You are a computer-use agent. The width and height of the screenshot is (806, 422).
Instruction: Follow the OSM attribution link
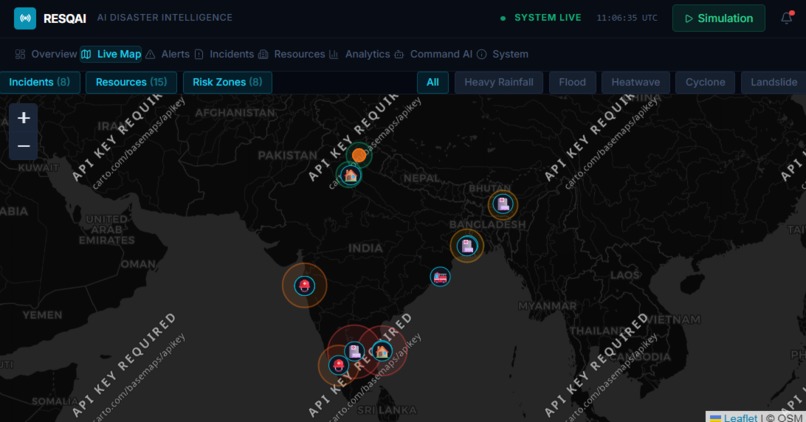pyautogui.click(x=791, y=418)
